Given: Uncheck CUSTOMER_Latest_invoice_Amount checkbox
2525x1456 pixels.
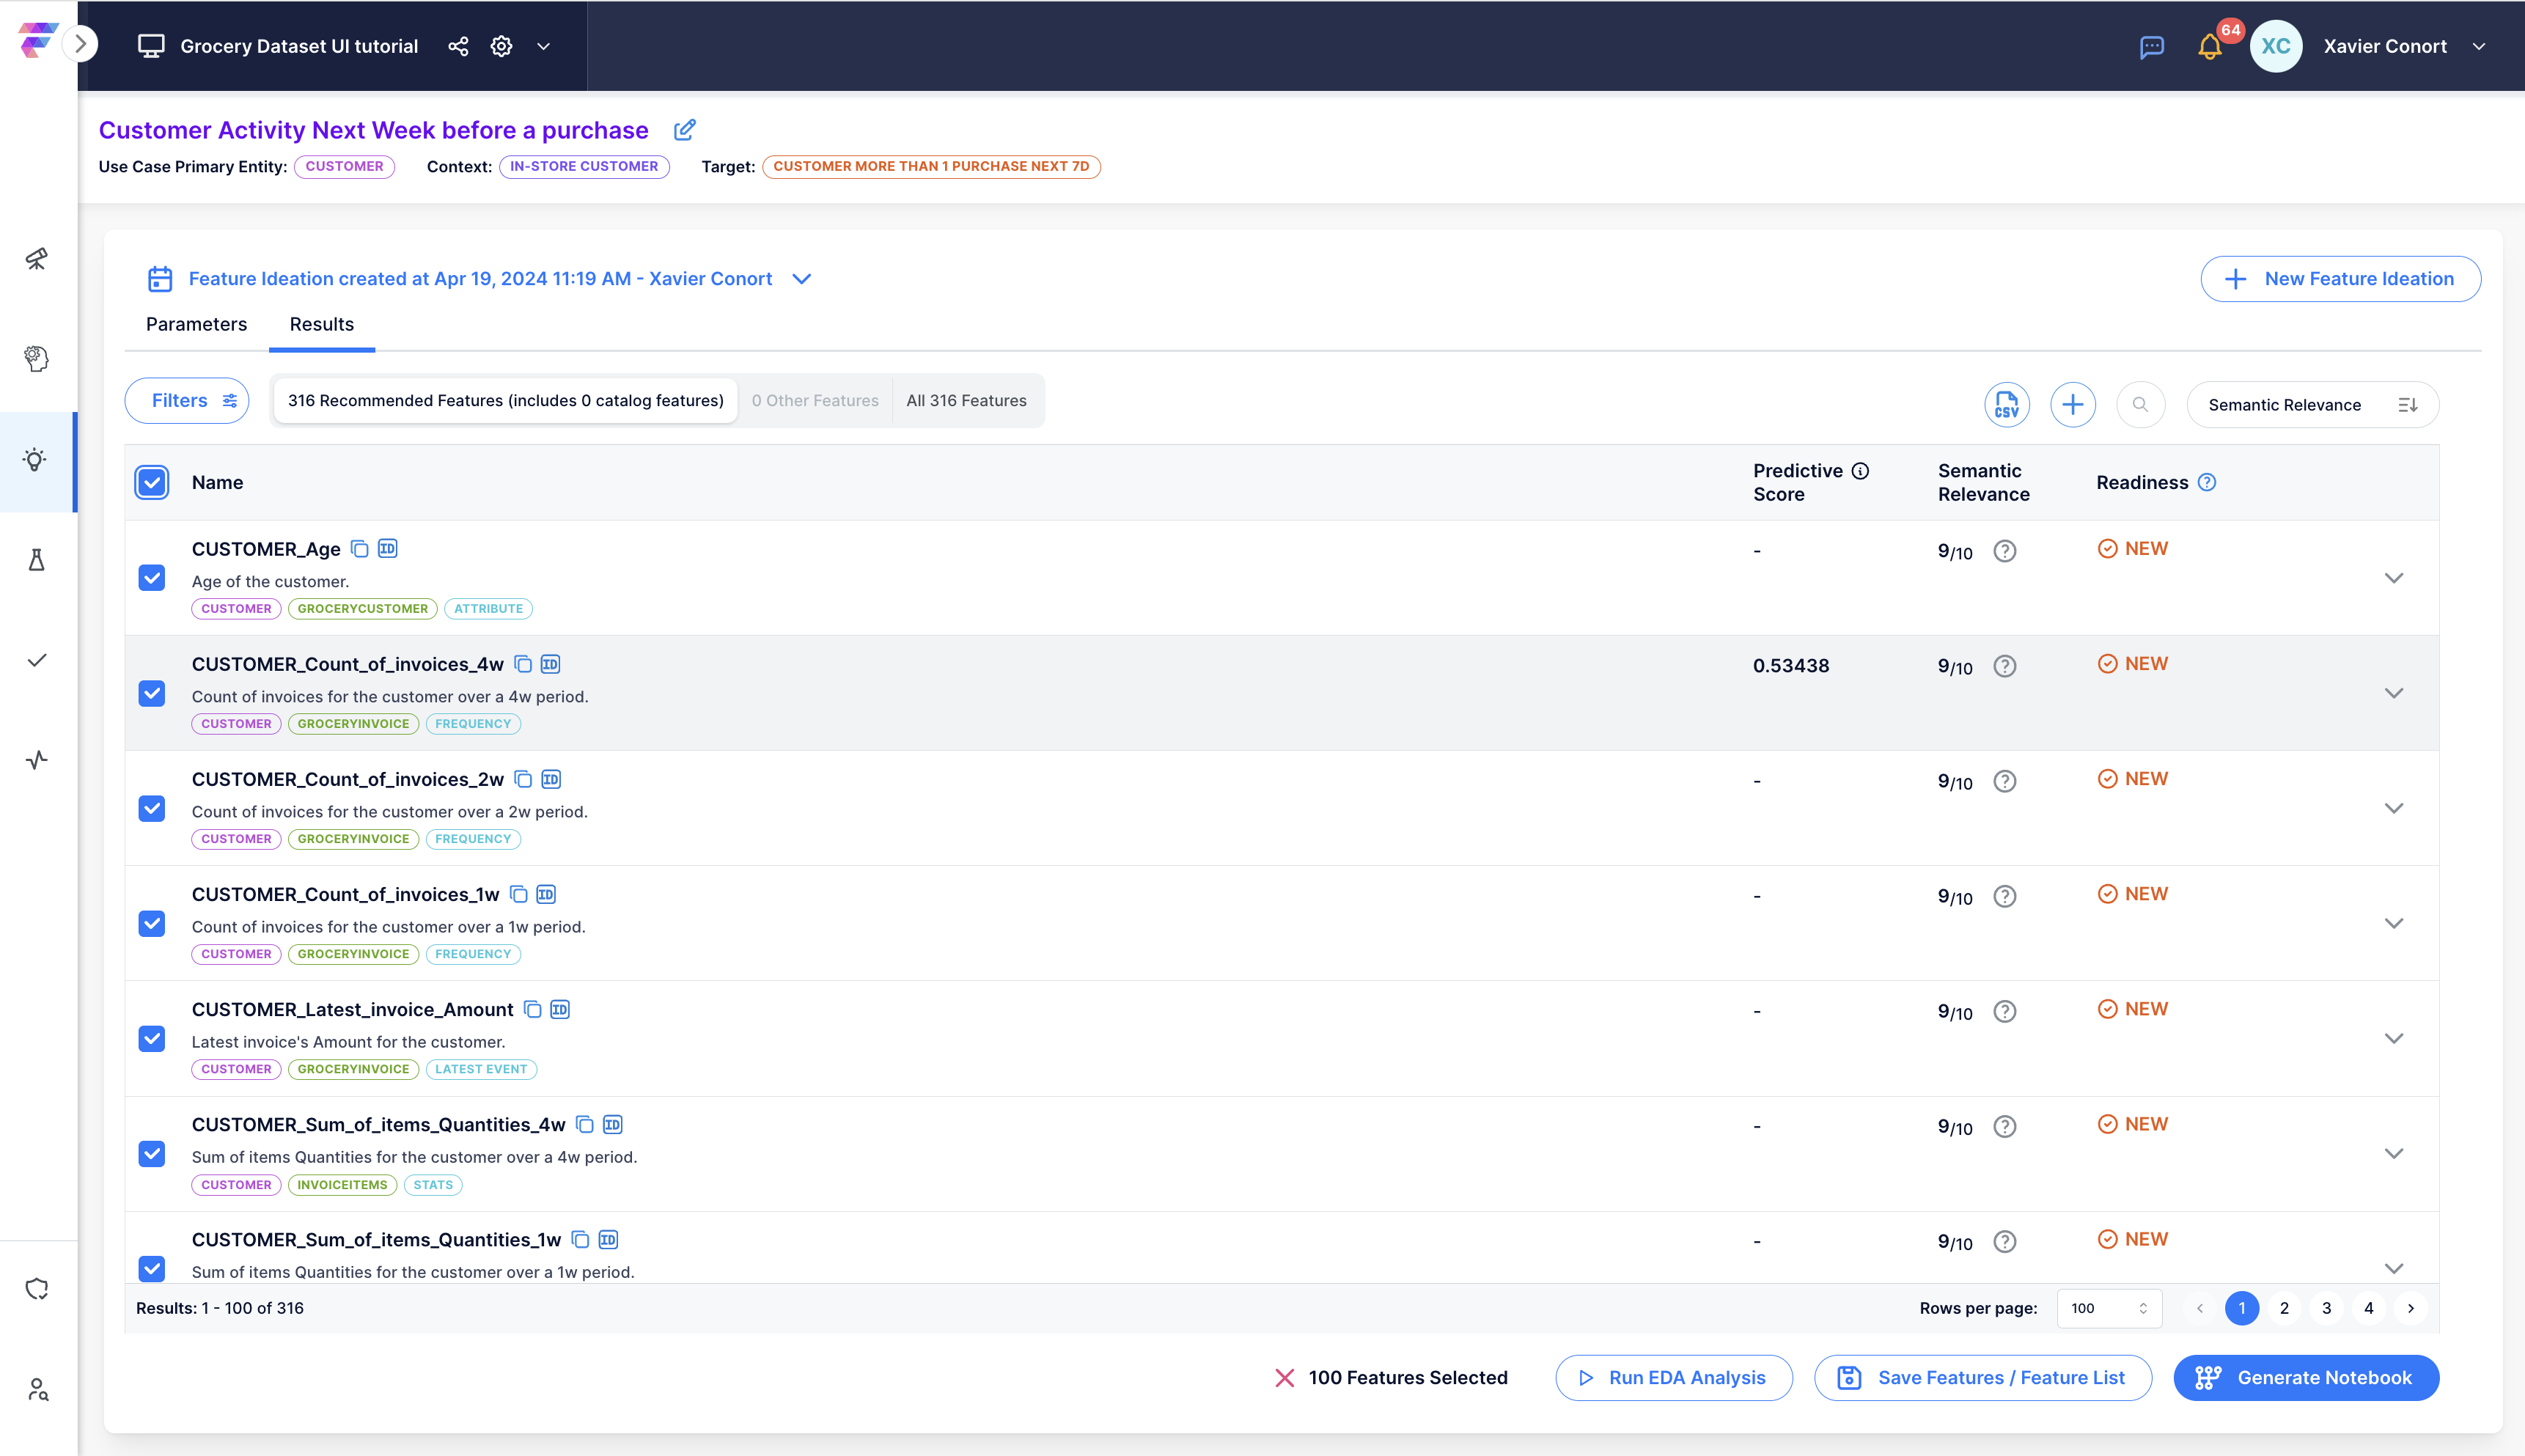Looking at the screenshot, I should [152, 1038].
